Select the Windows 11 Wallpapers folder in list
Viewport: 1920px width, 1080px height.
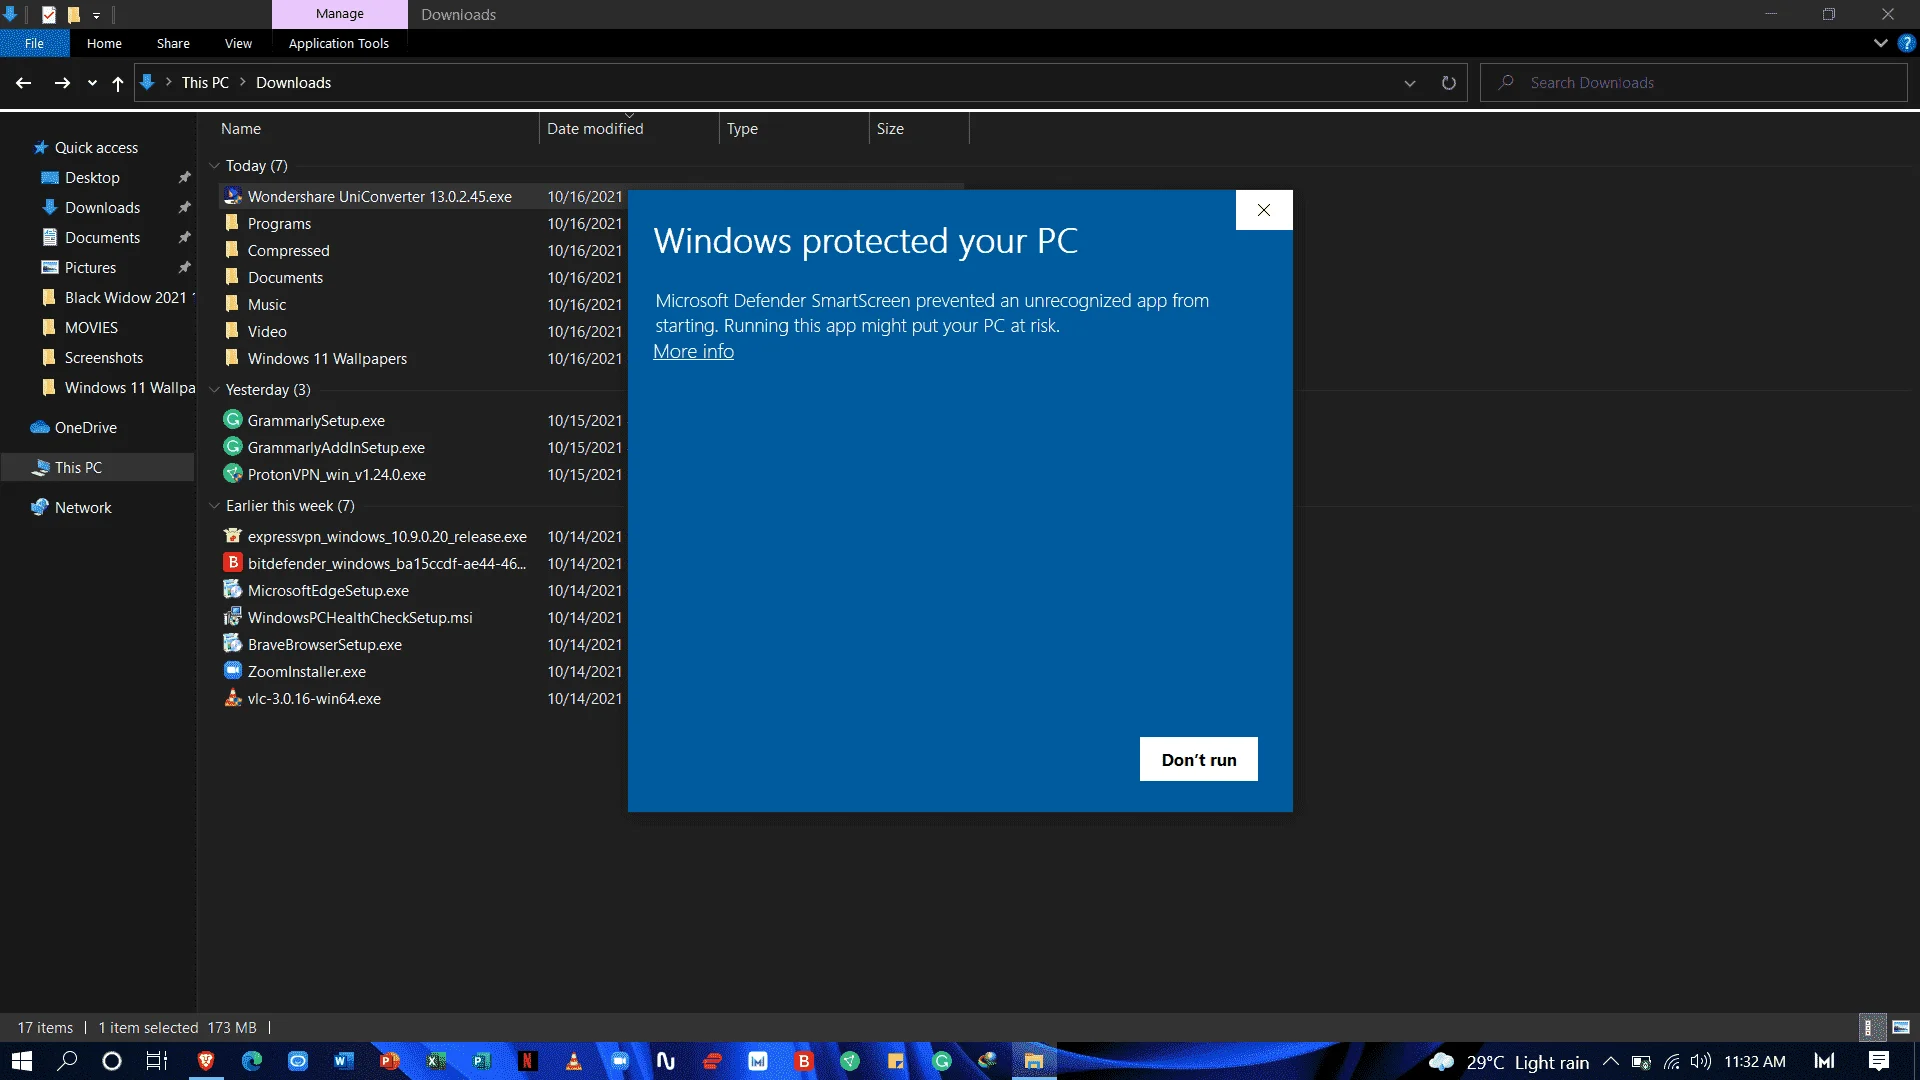click(x=327, y=359)
